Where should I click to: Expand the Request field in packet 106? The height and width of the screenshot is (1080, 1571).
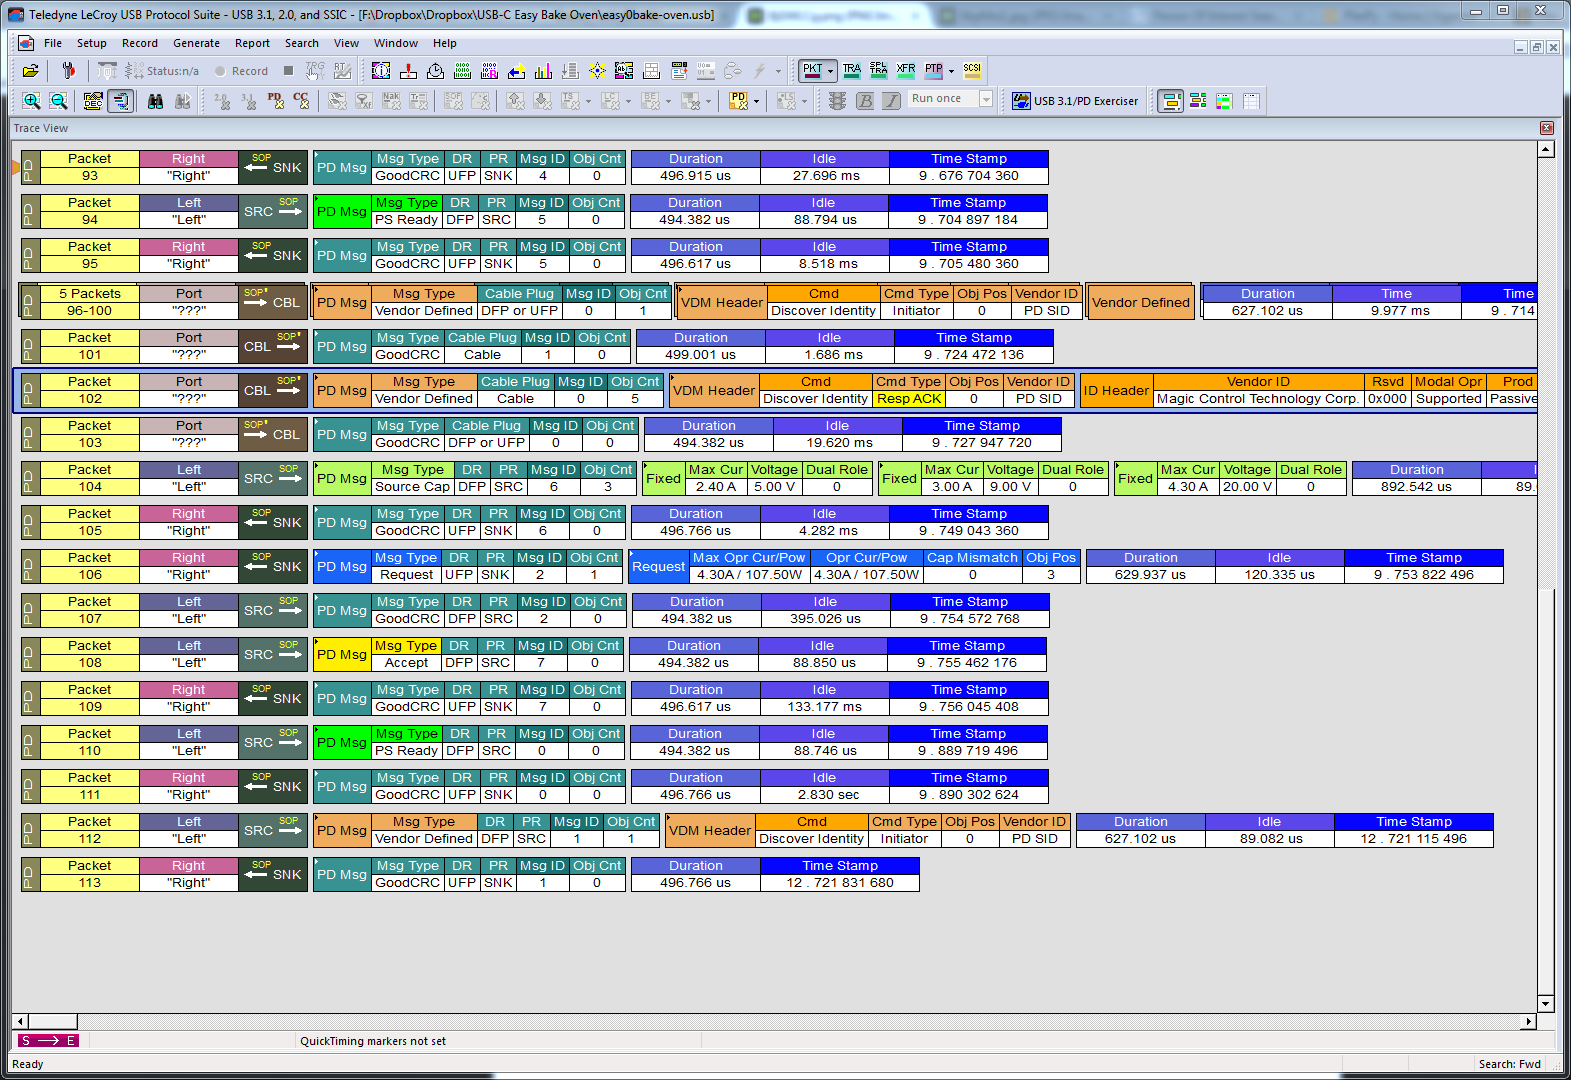click(659, 566)
